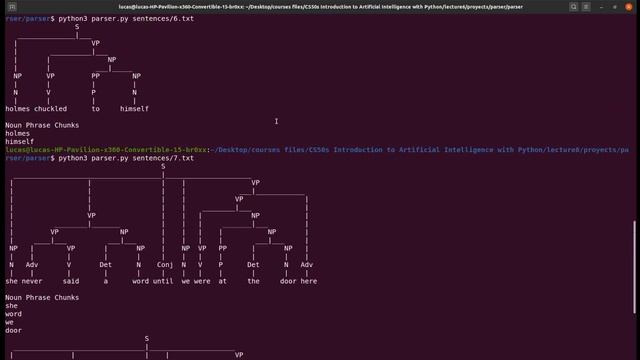The height and width of the screenshot is (360, 640).
Task: Click 'door' under second Noun Phrase Chunks
Action: click(13, 330)
